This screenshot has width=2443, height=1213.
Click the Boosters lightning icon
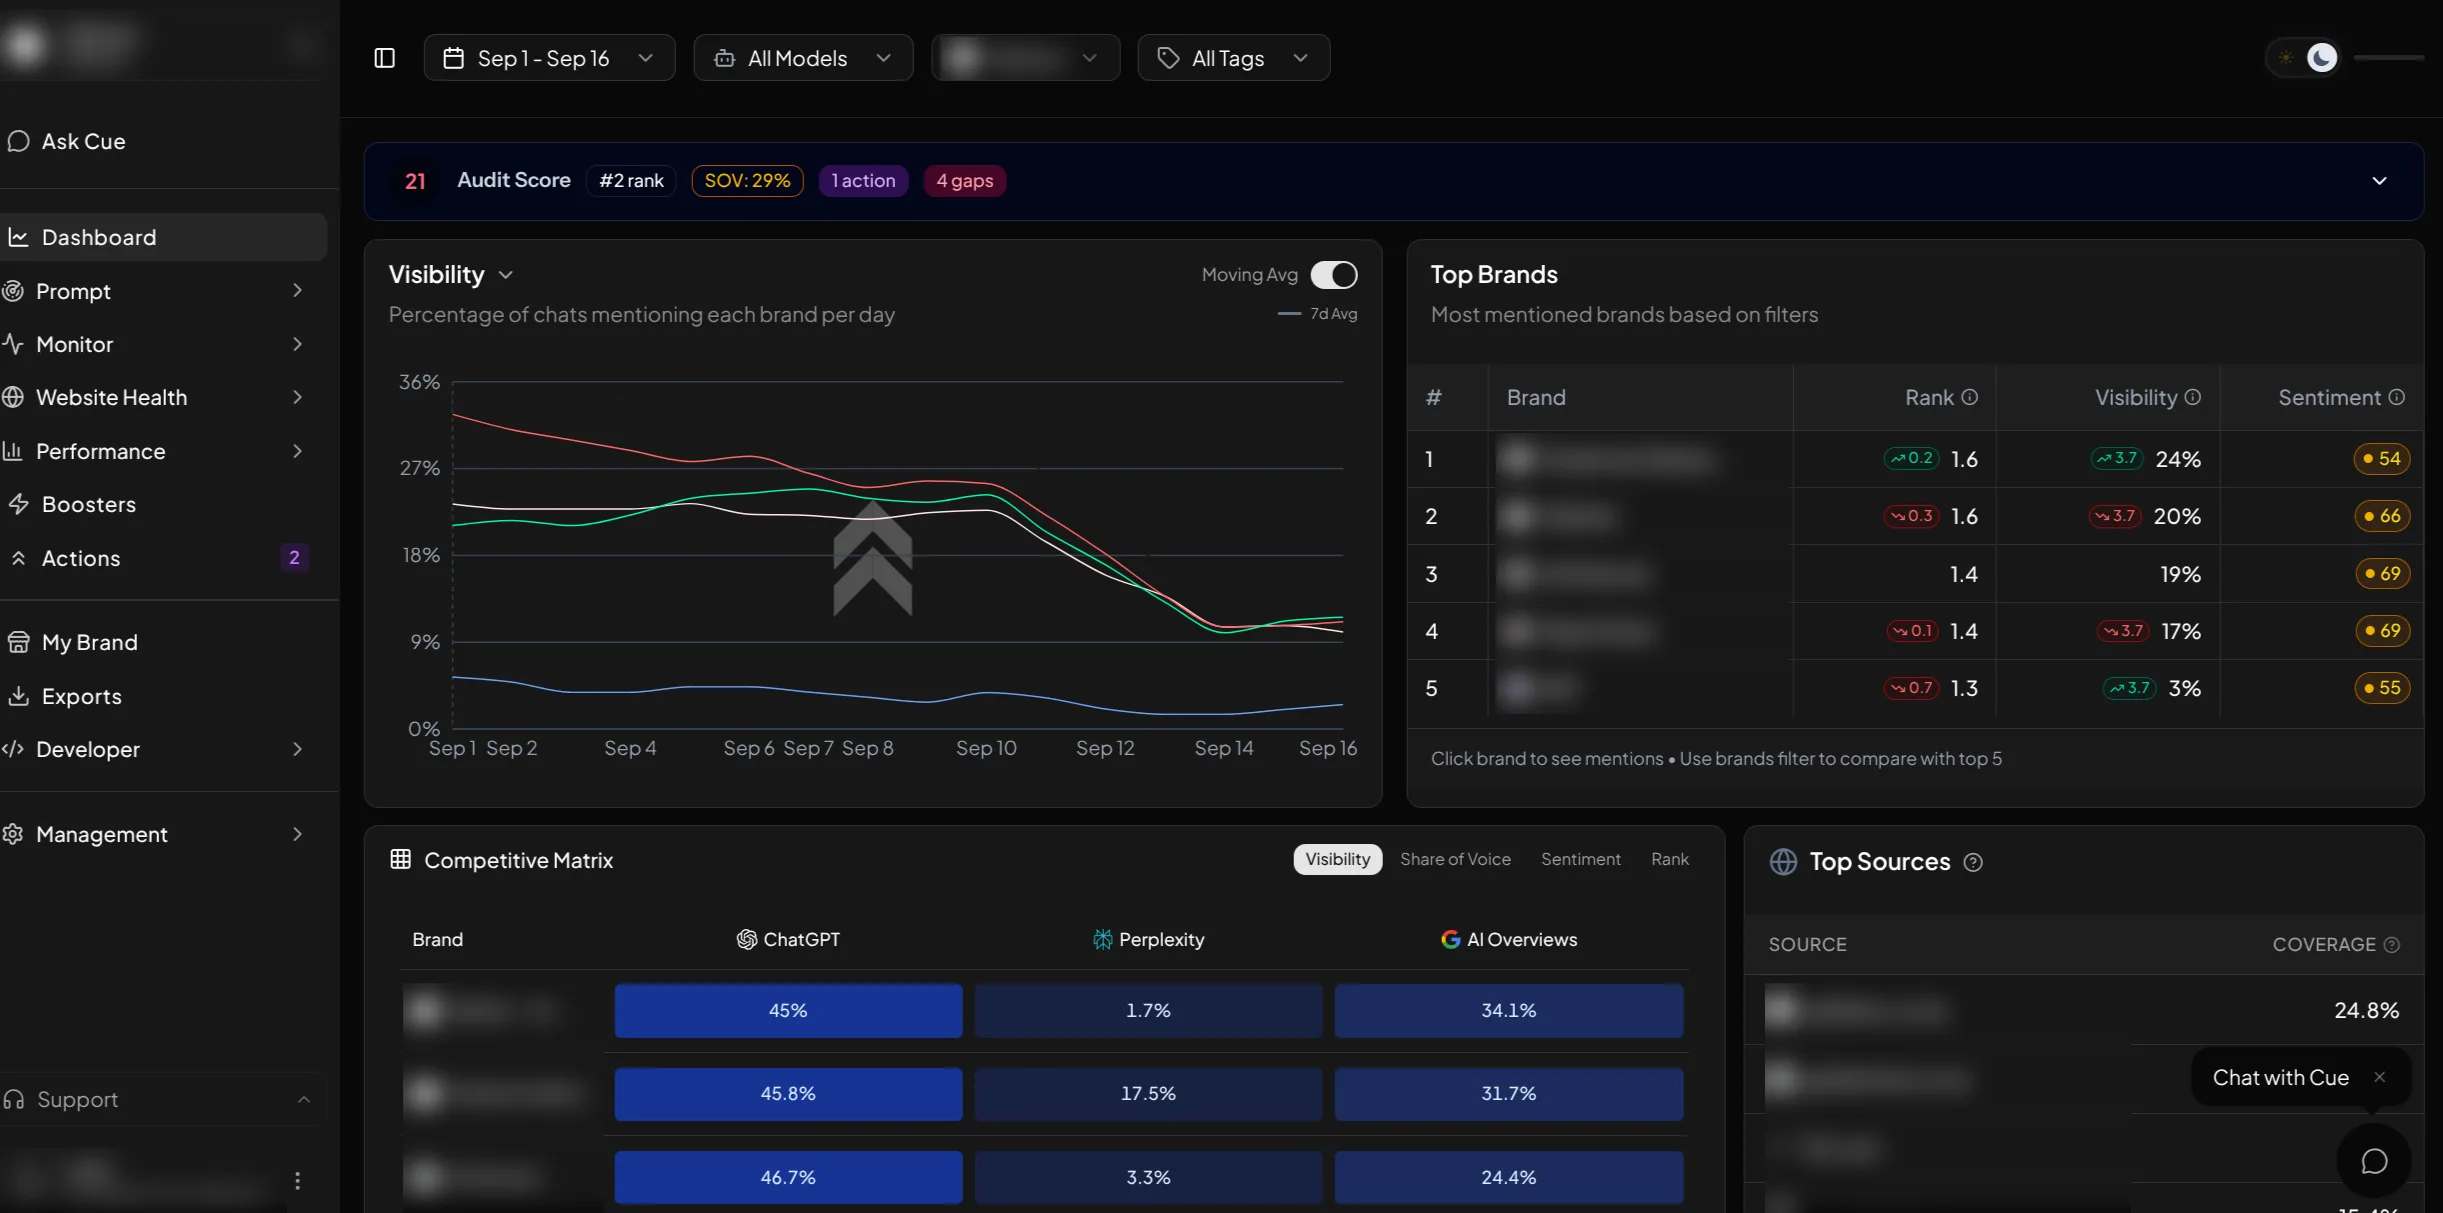[x=18, y=504]
